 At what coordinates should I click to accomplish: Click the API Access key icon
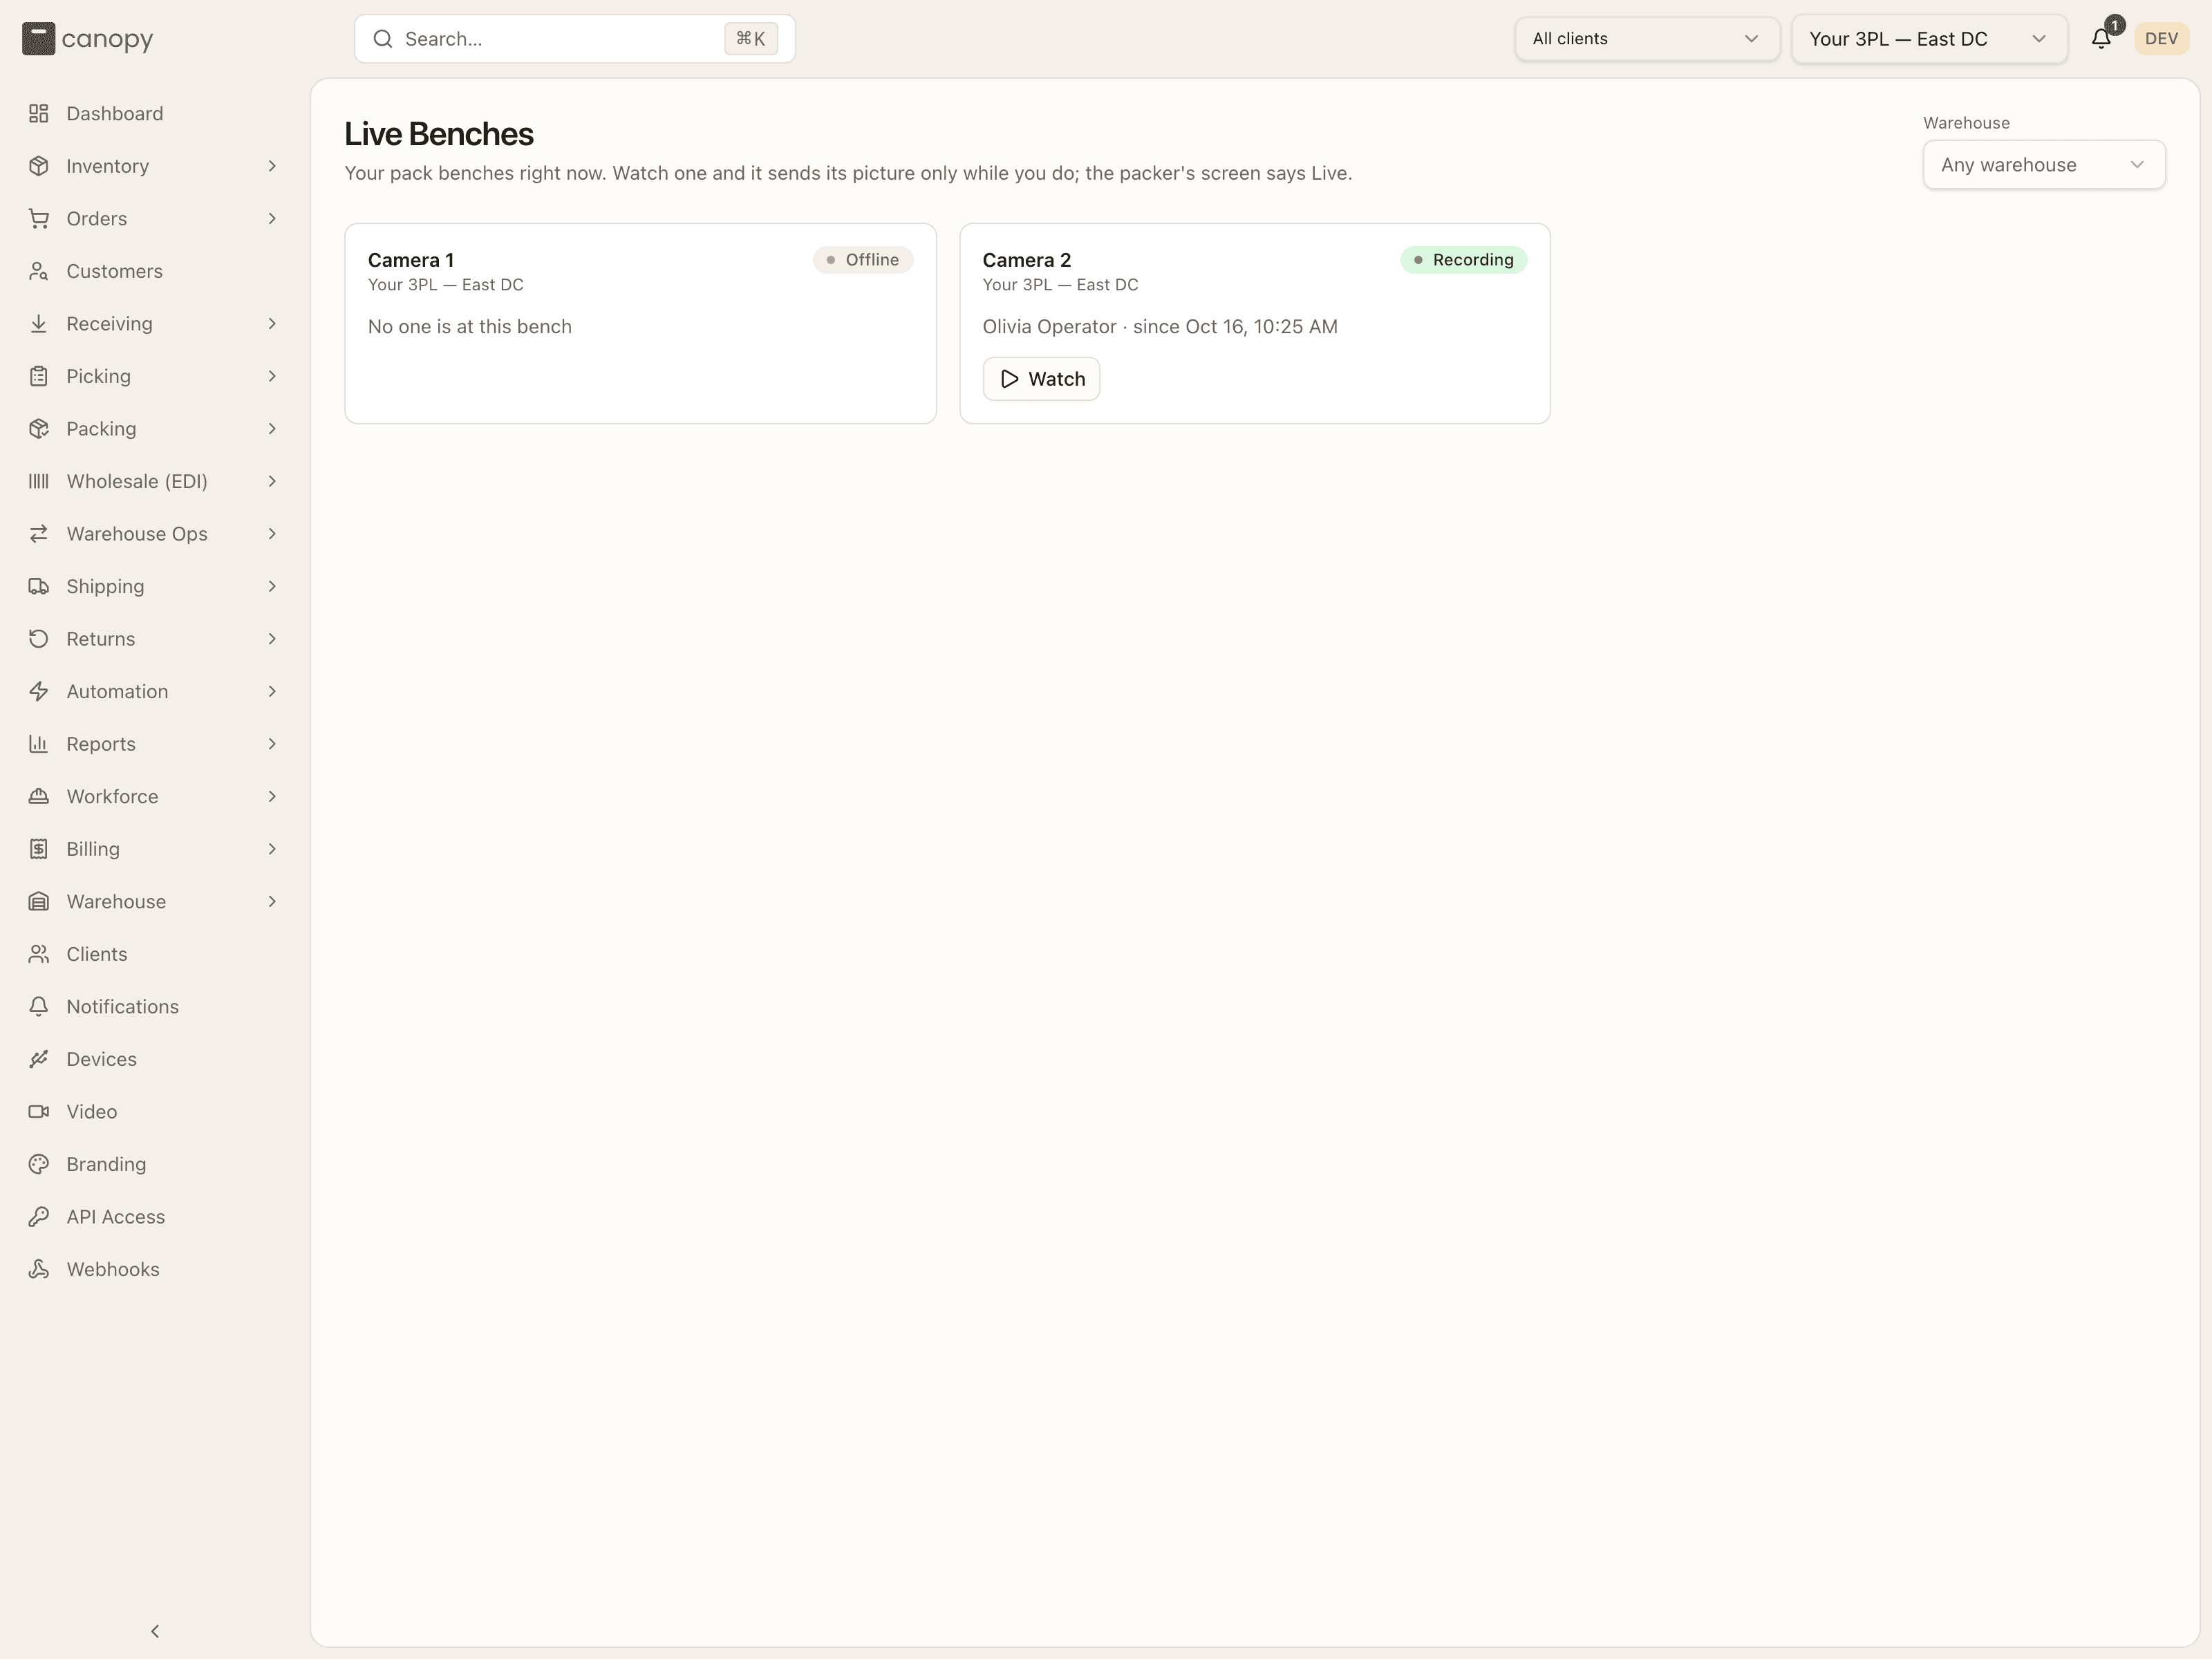(x=39, y=1216)
